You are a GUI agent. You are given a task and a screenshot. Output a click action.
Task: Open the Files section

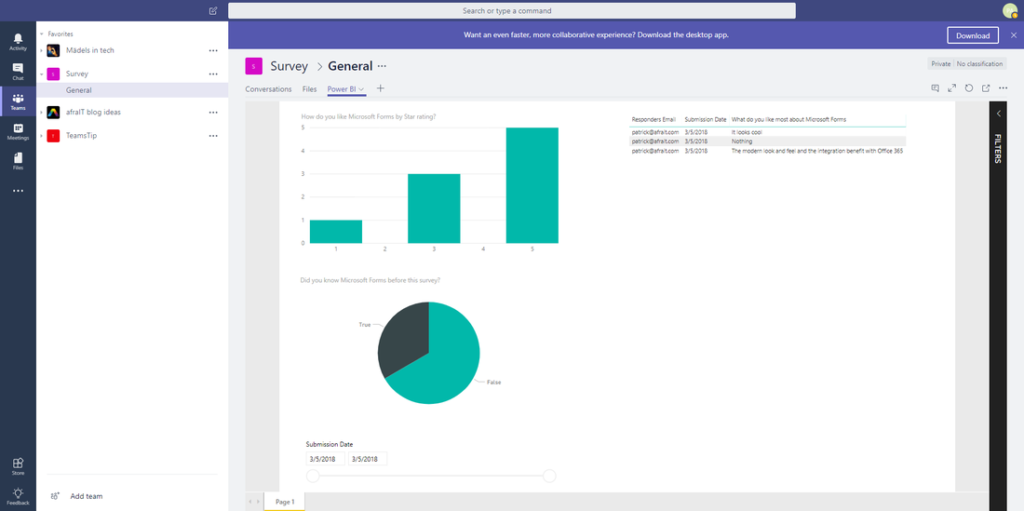pos(18,161)
